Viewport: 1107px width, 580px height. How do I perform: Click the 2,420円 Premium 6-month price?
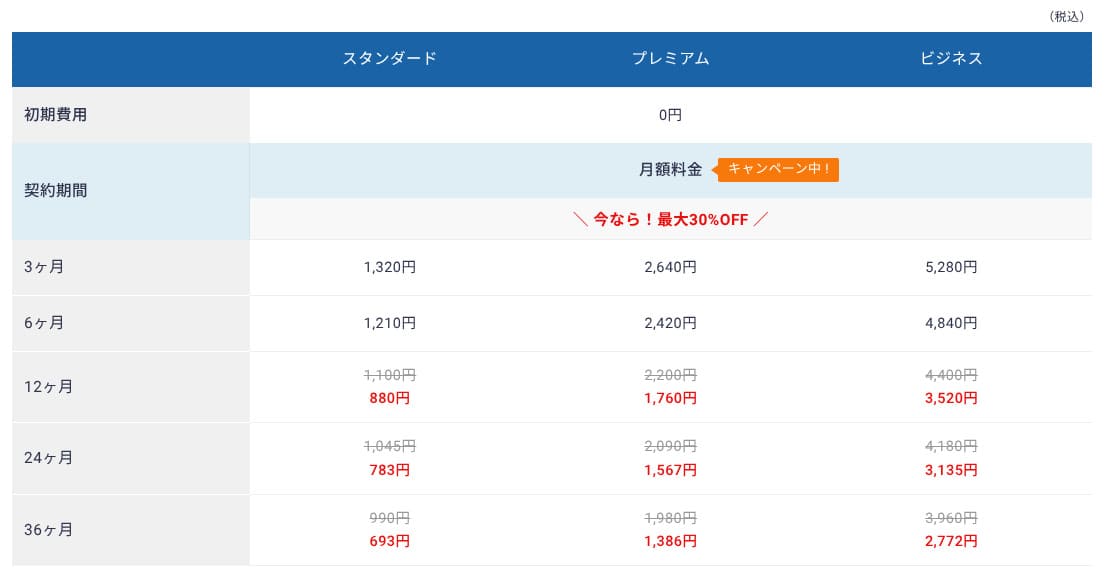tap(670, 323)
